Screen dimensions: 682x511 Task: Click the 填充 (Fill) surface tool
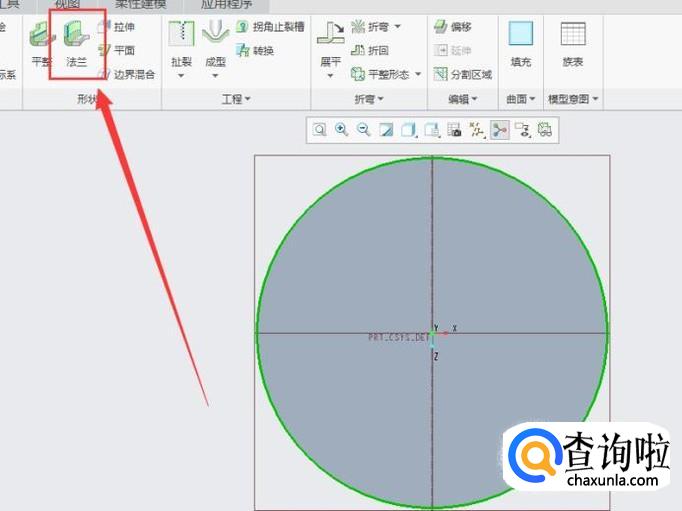pyautogui.click(x=521, y=43)
